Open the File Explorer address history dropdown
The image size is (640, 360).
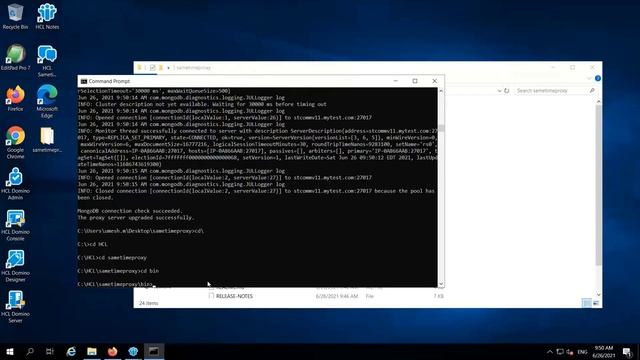coord(499,91)
